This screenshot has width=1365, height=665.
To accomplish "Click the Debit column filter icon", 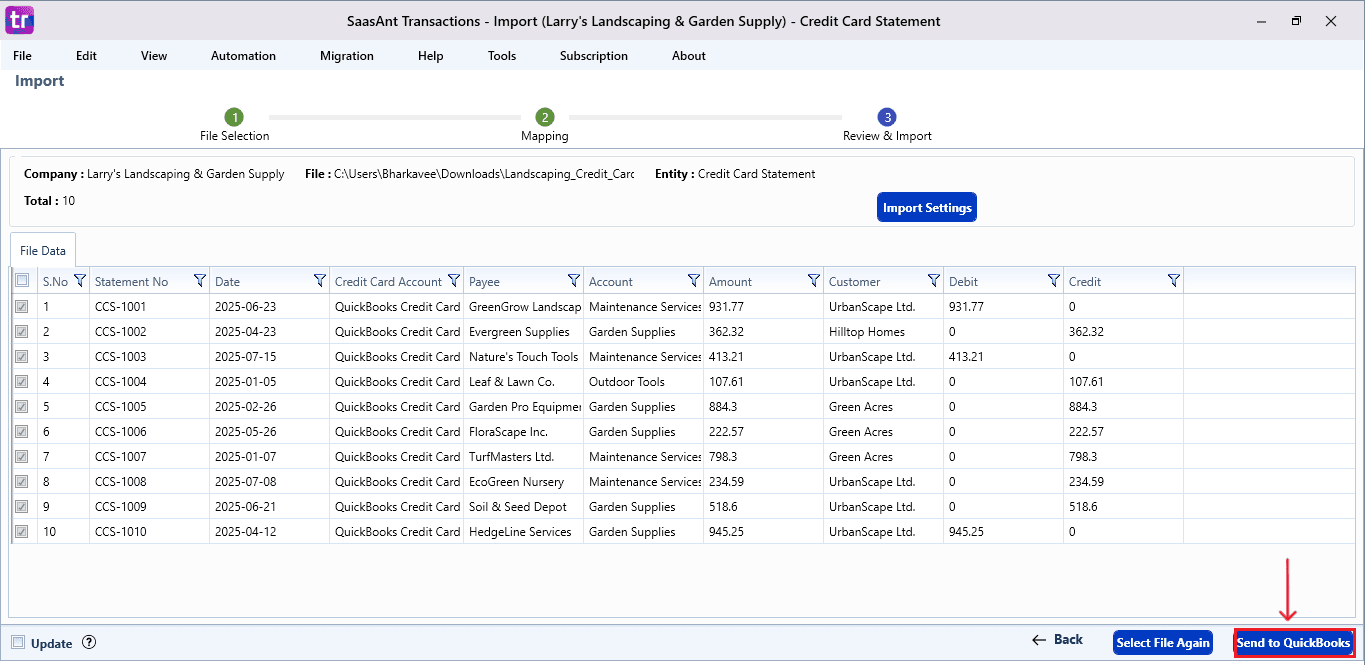I will click(1054, 281).
